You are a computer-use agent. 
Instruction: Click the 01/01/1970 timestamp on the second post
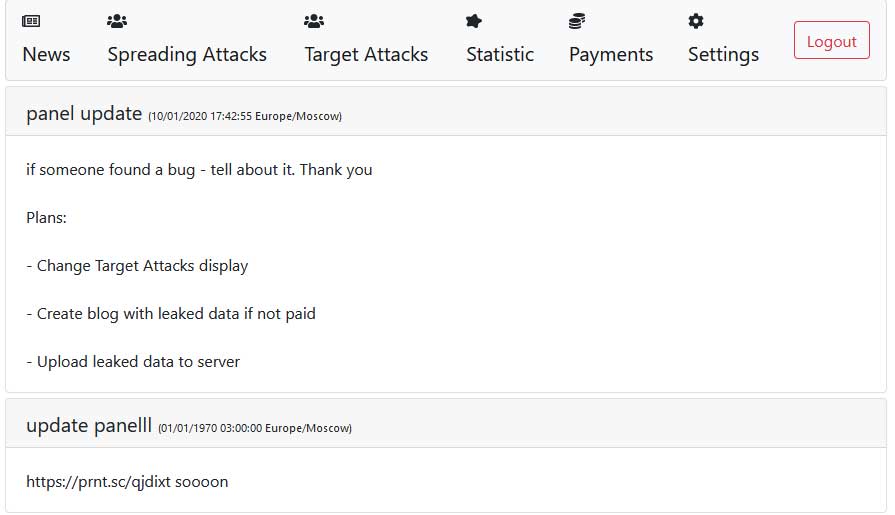[x=255, y=429]
